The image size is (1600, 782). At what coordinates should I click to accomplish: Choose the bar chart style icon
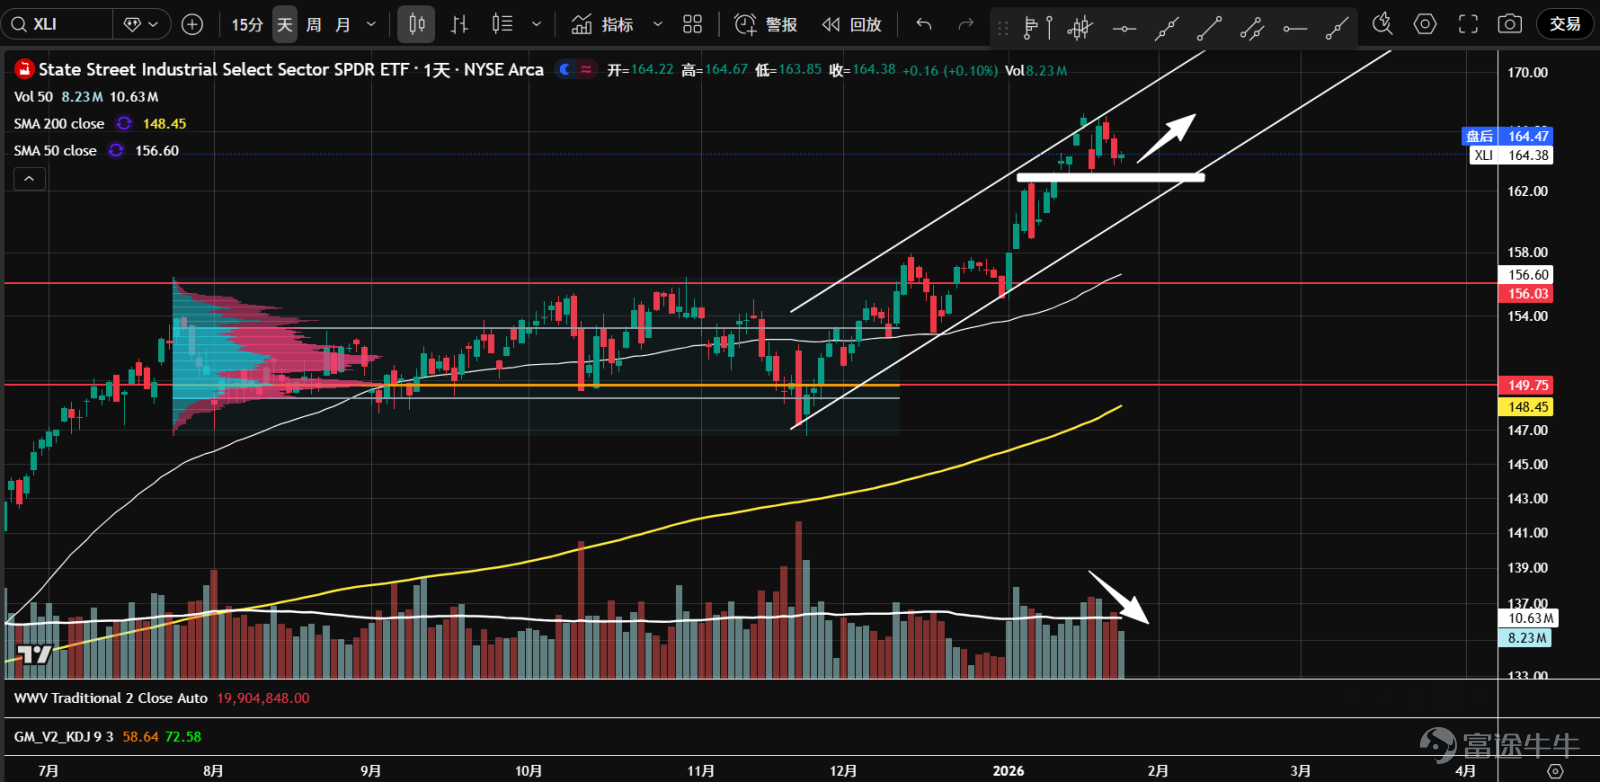(459, 24)
